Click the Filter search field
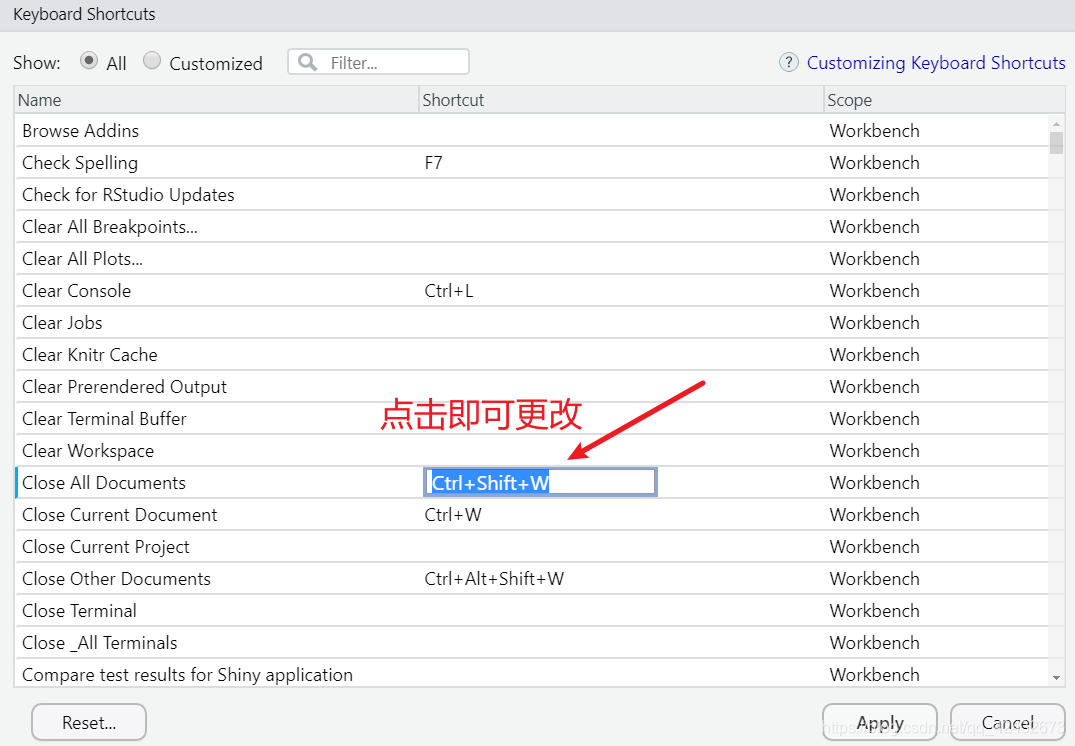Screen dimensions: 1075x746 378,62
